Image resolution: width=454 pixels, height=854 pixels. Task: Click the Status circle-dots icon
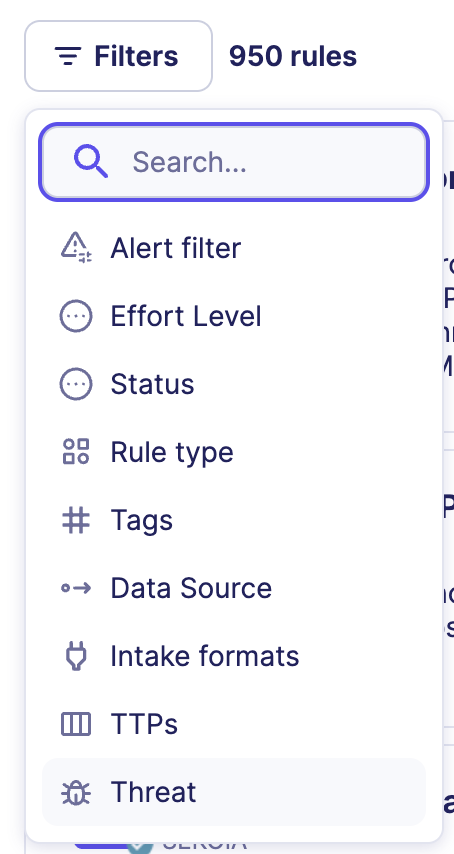[x=76, y=384]
